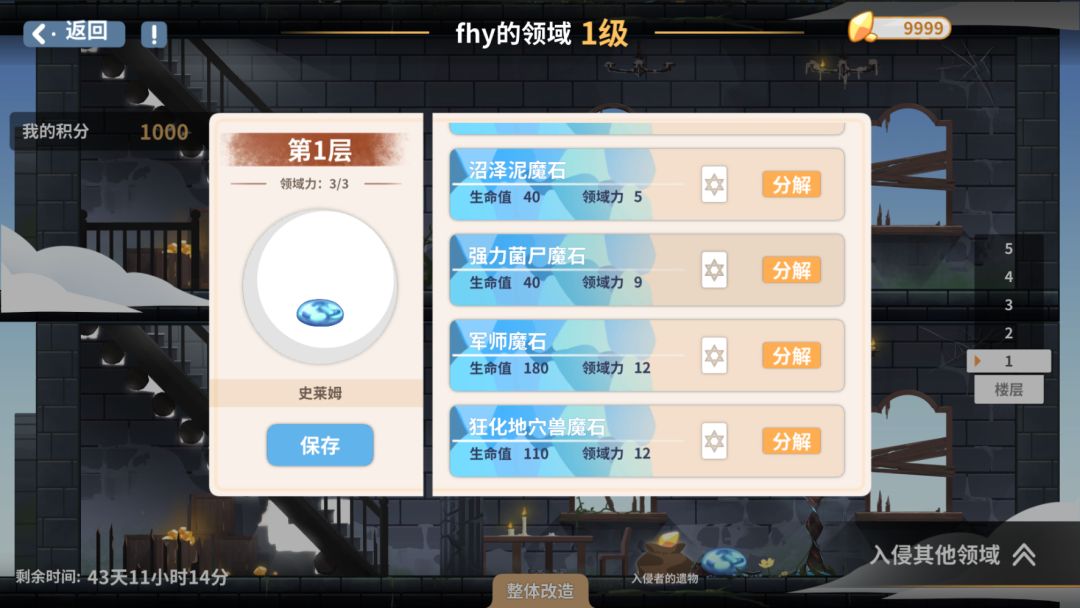This screenshot has height=608, width=1080.
Task: Switch to floor 3
Action: coord(1008,305)
